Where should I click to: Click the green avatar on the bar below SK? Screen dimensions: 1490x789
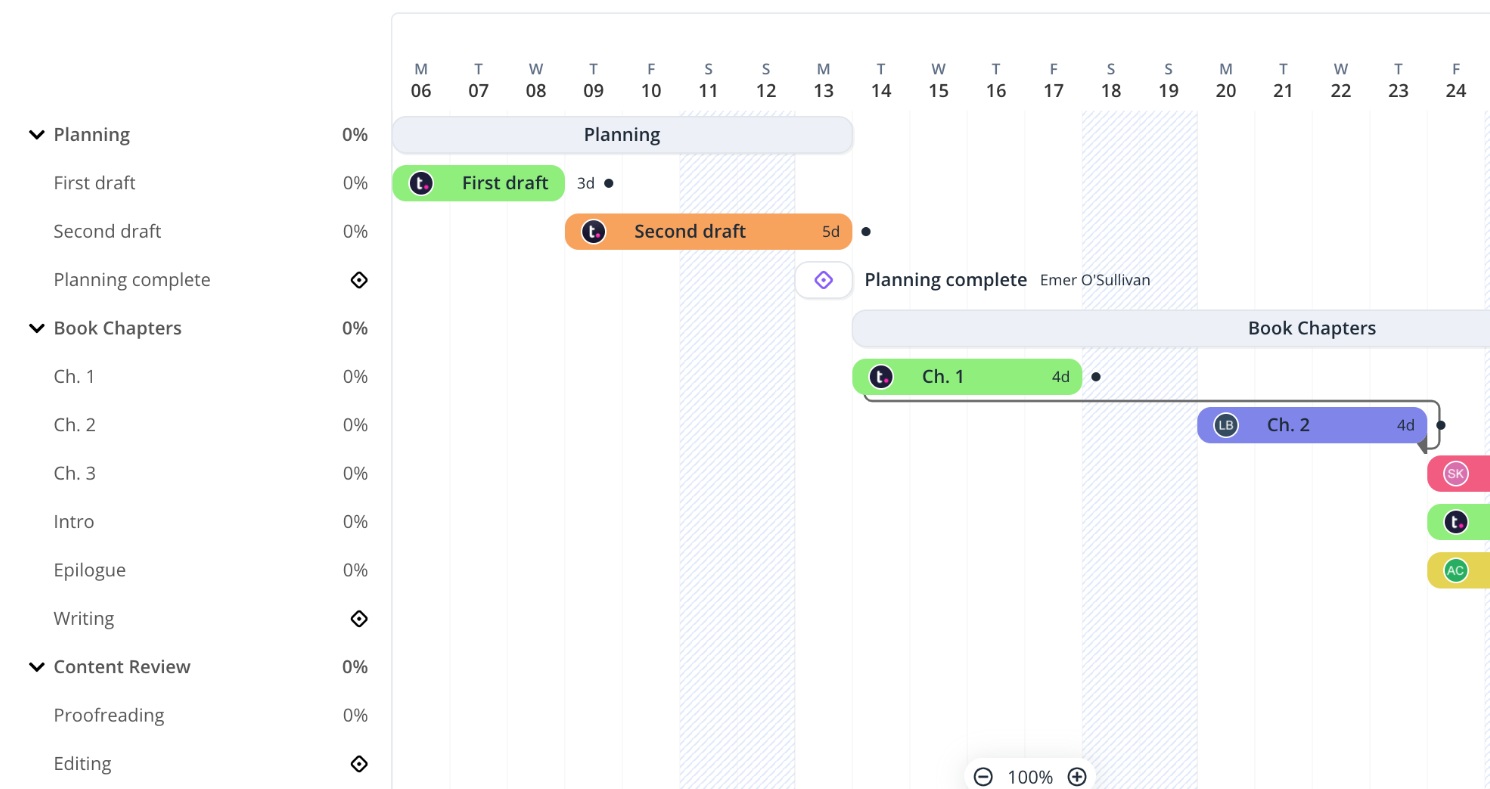1456,521
